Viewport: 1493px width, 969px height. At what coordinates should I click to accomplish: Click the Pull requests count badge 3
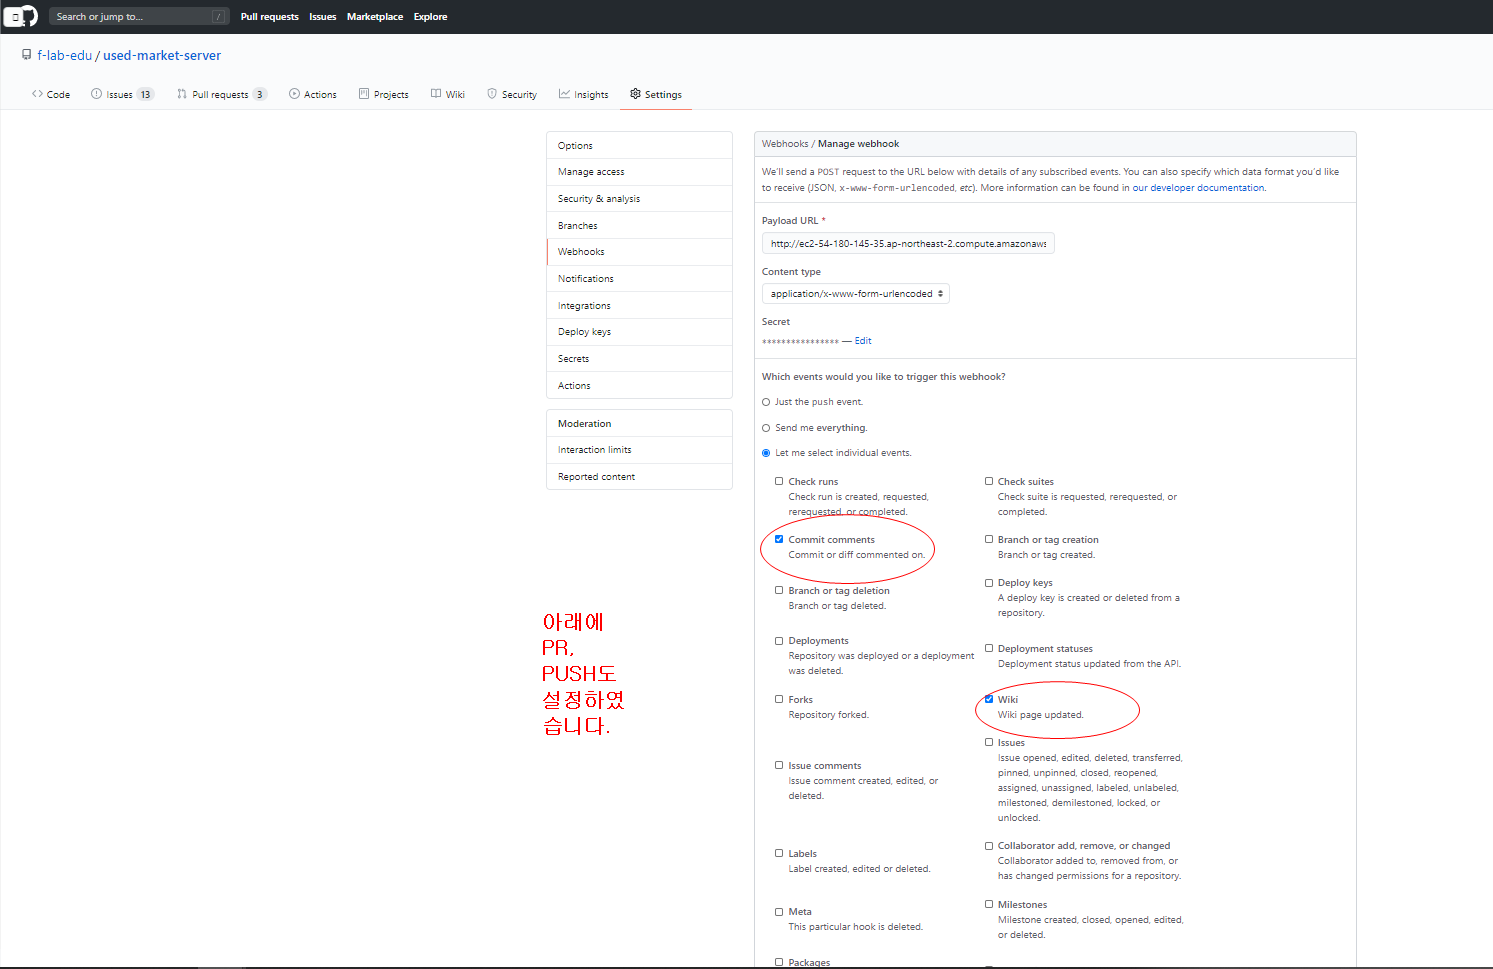click(x=259, y=95)
